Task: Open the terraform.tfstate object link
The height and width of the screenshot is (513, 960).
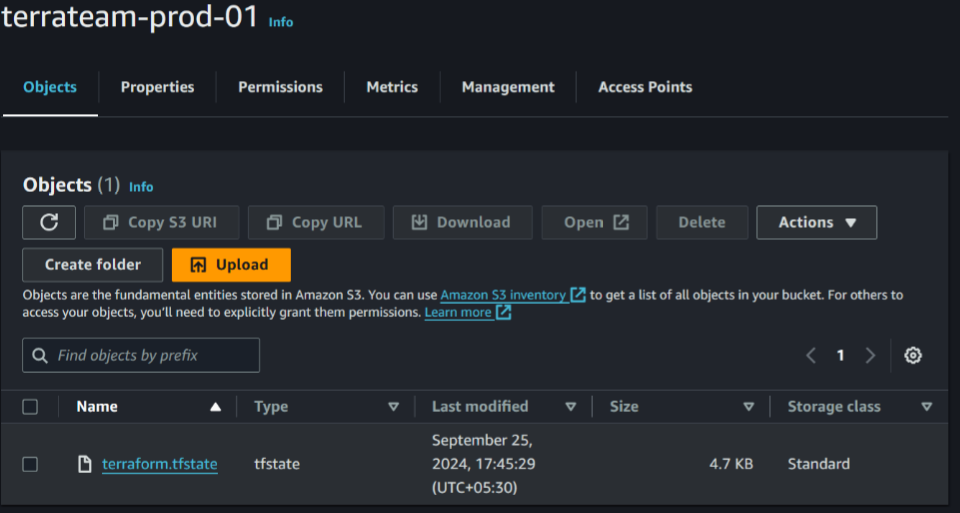Action: (x=160, y=464)
